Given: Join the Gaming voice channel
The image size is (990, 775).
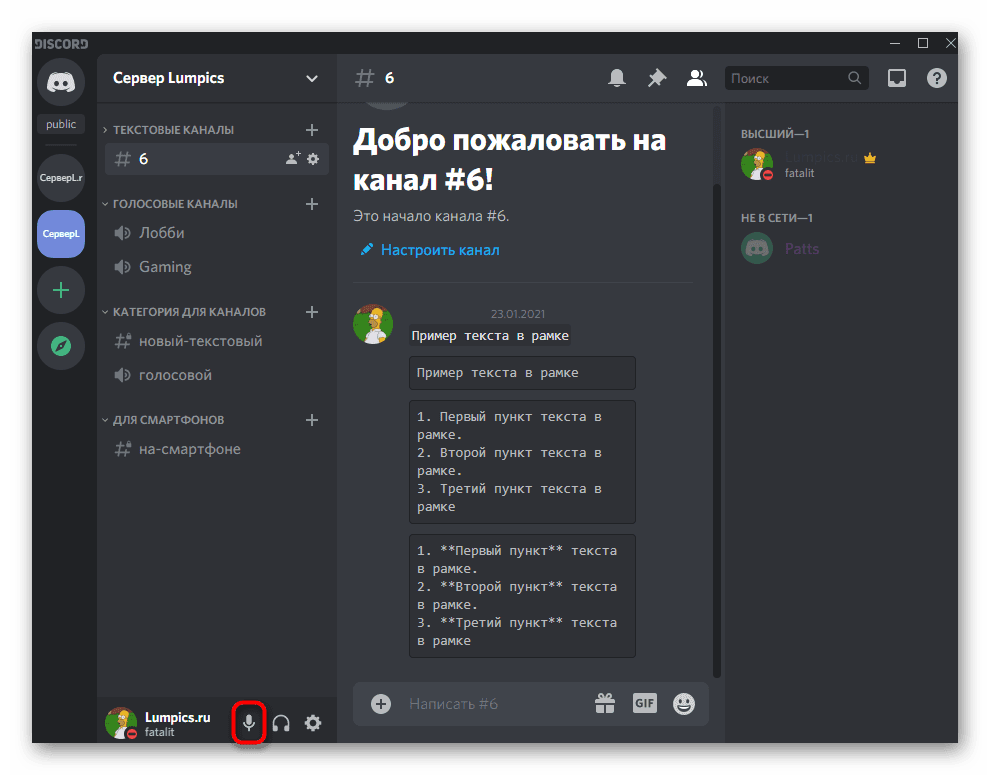Looking at the screenshot, I should (x=217, y=267).
